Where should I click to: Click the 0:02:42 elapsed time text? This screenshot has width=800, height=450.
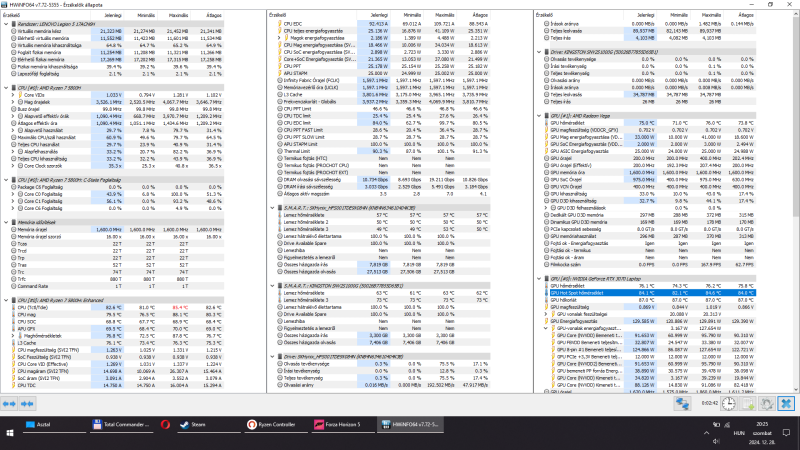click(710, 403)
